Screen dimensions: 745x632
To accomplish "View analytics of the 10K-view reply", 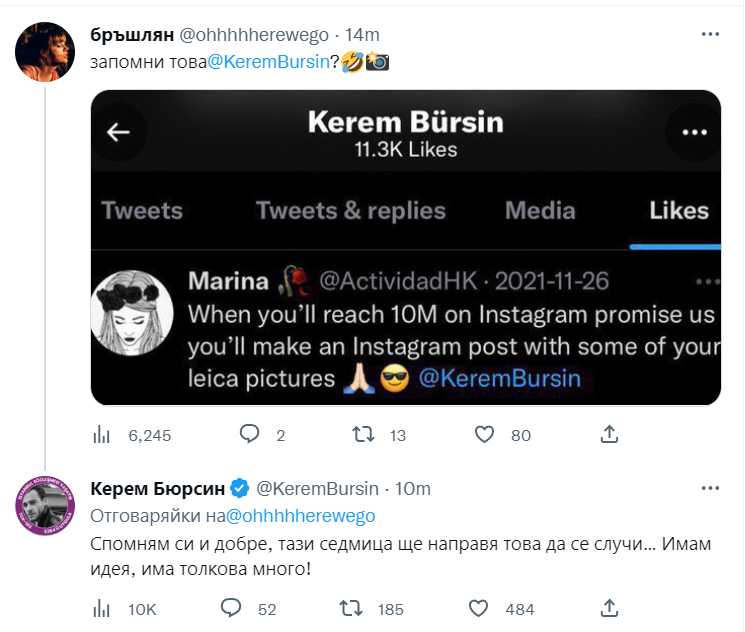I will click(101, 608).
